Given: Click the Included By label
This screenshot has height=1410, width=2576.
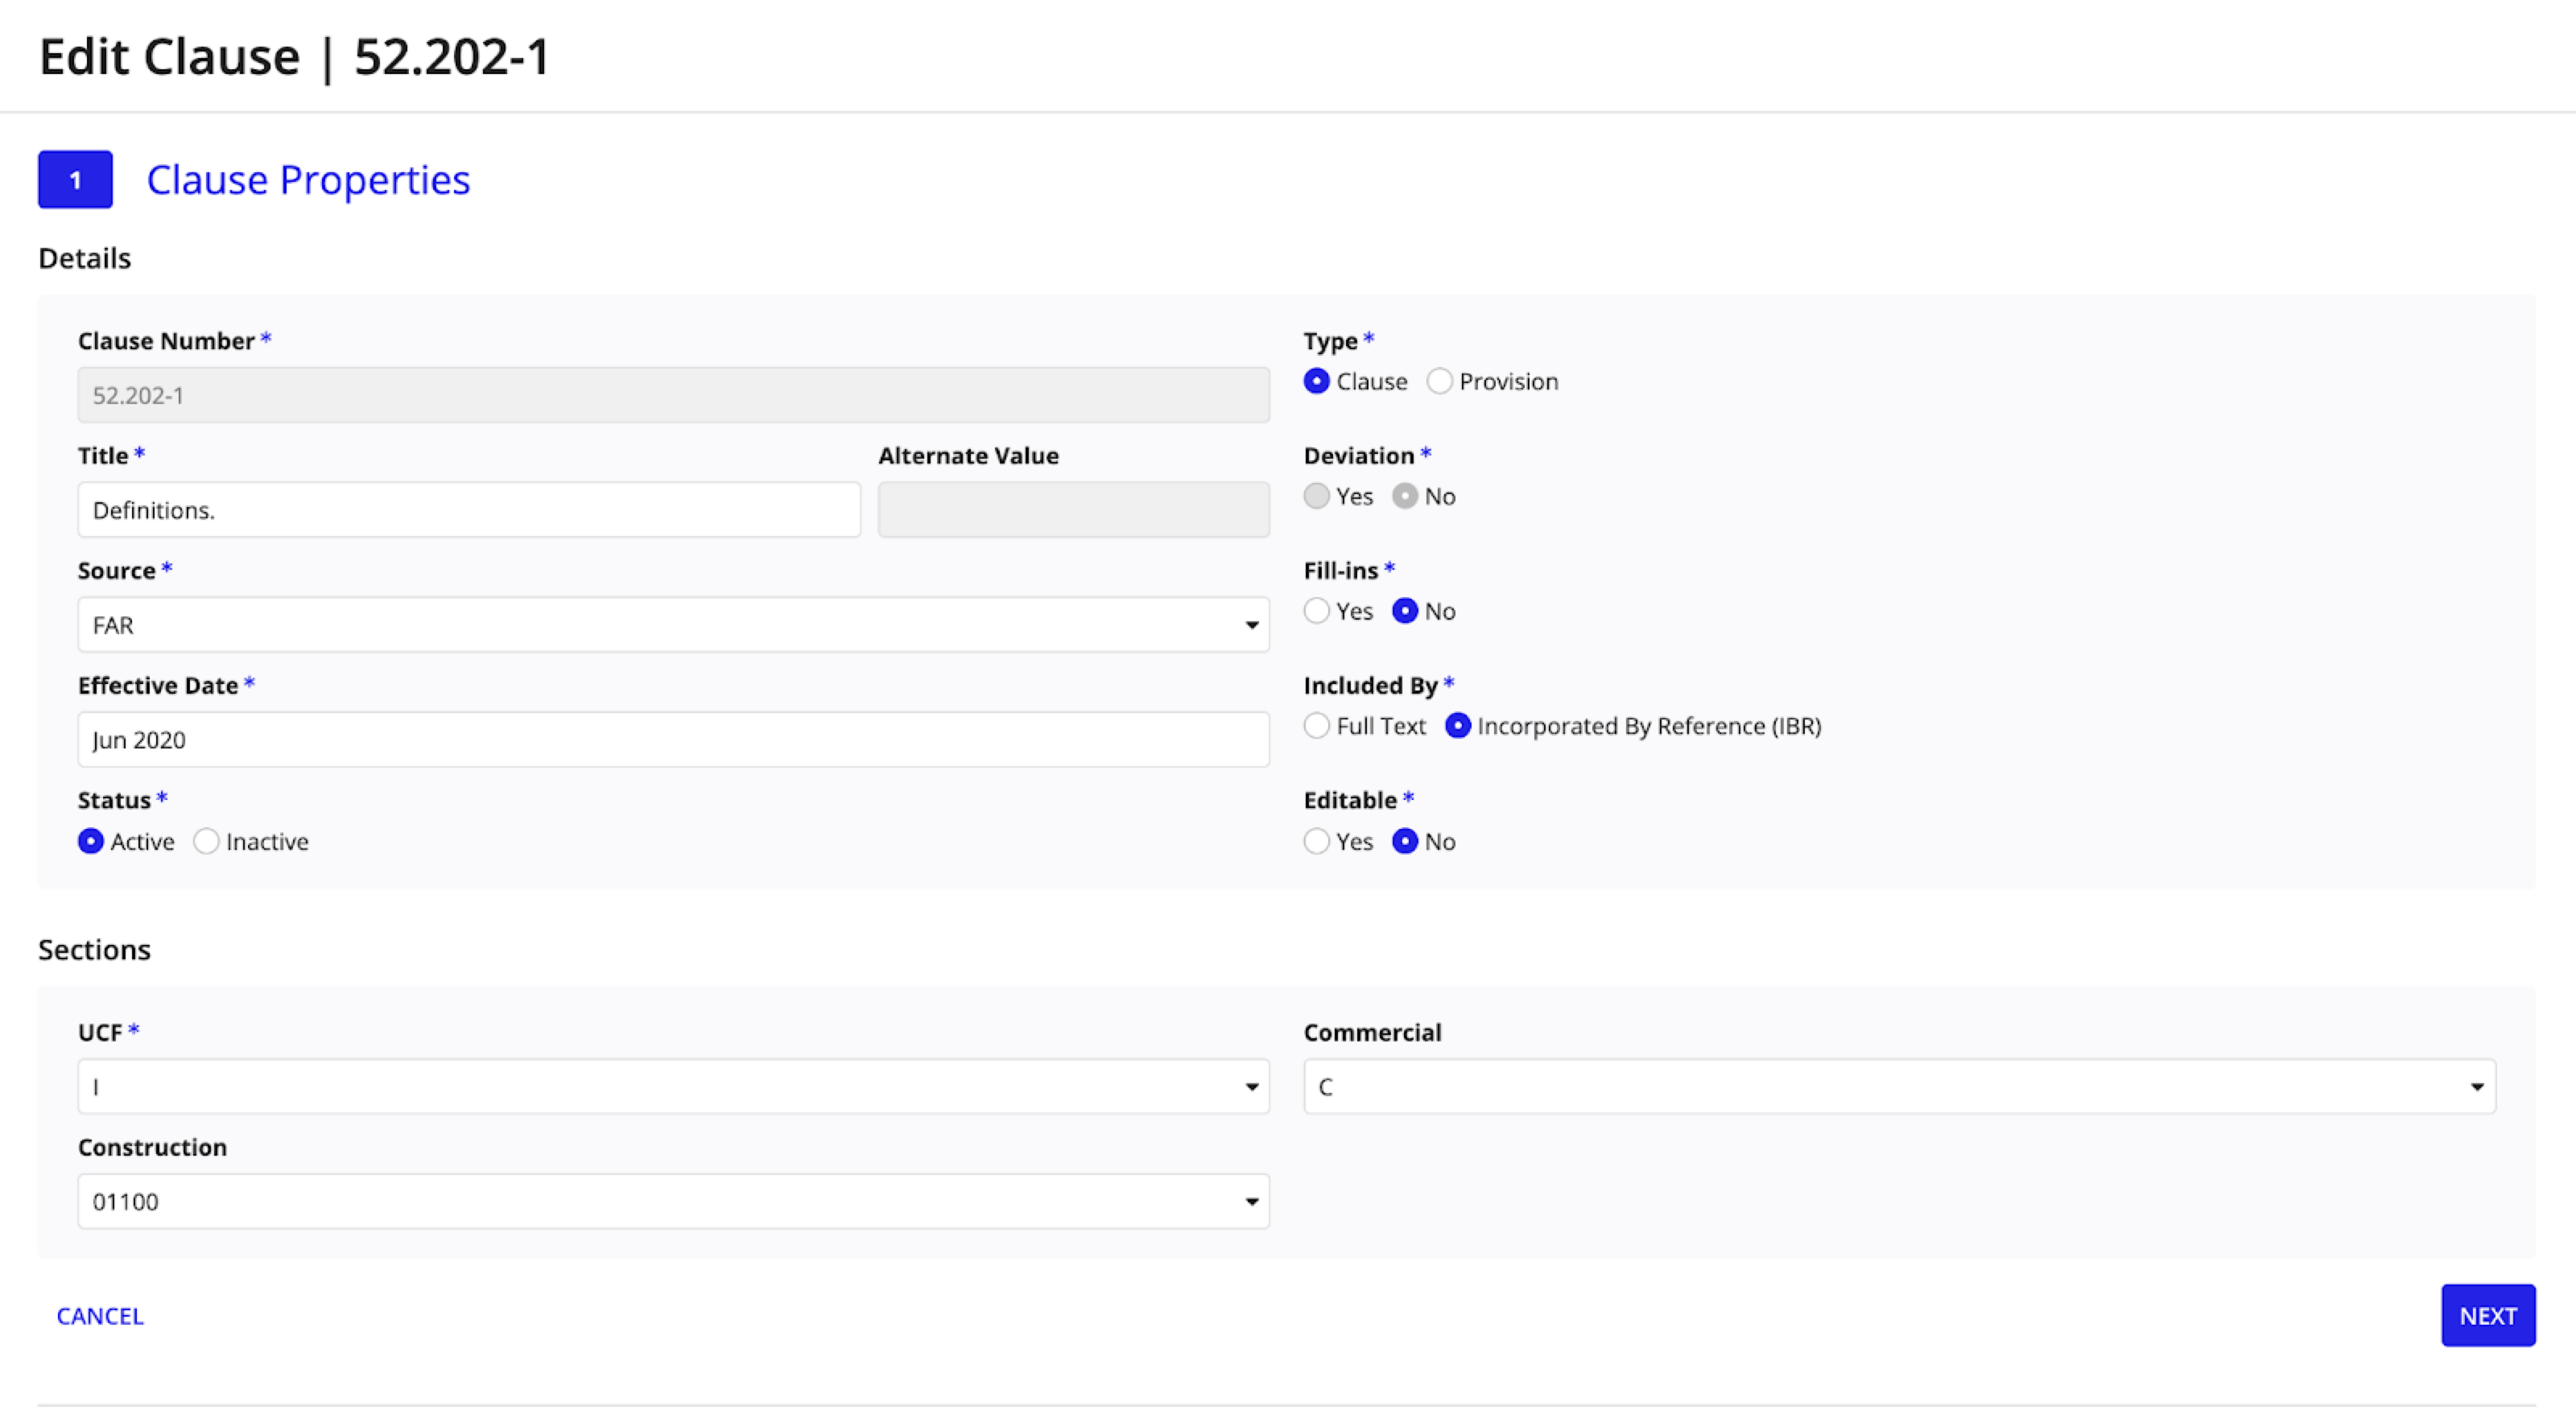Looking at the screenshot, I should 1369,685.
